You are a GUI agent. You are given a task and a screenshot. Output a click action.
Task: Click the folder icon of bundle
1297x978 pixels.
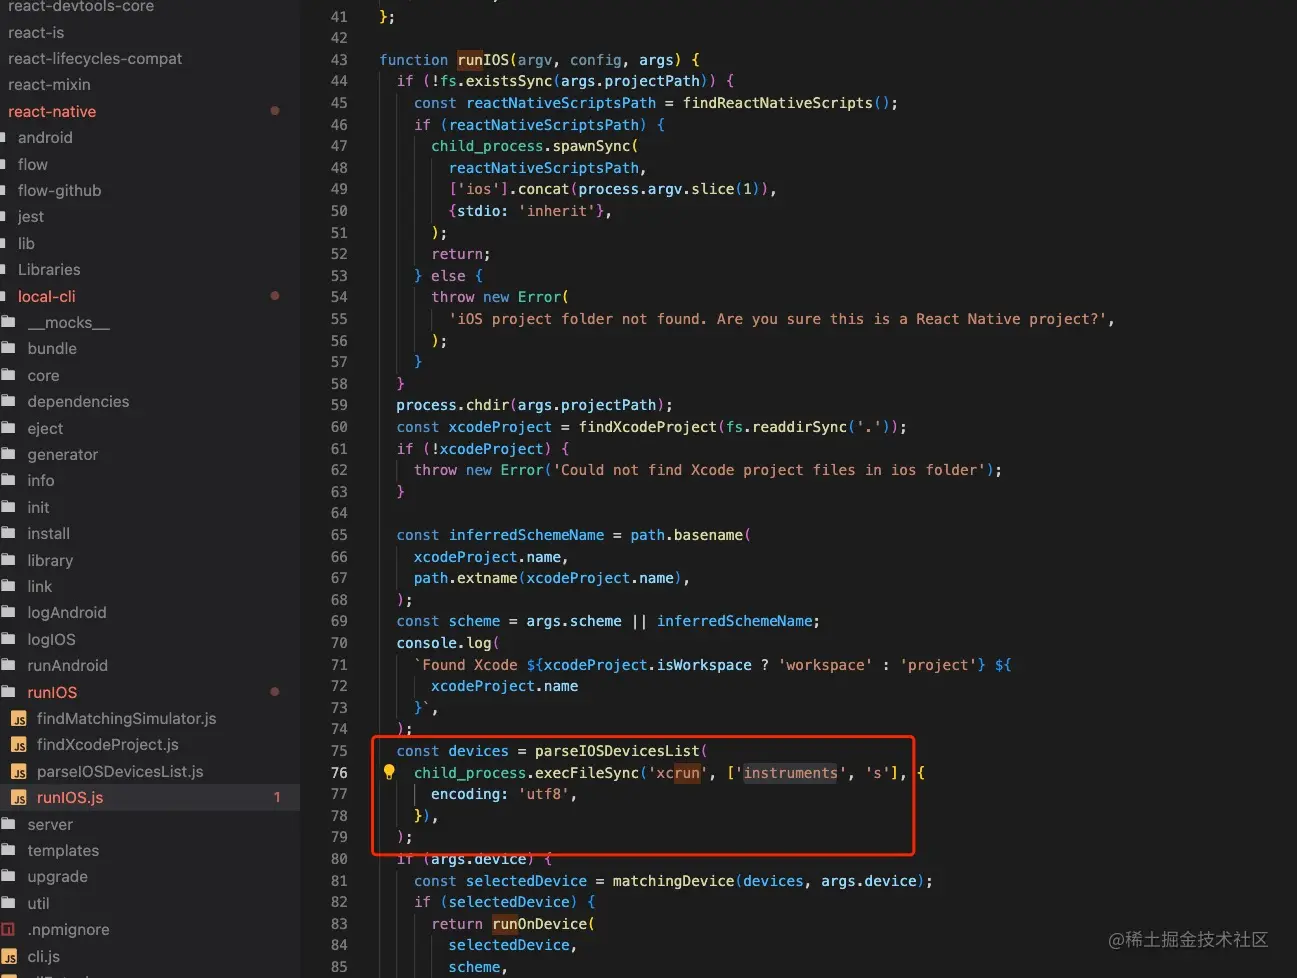click(8, 348)
